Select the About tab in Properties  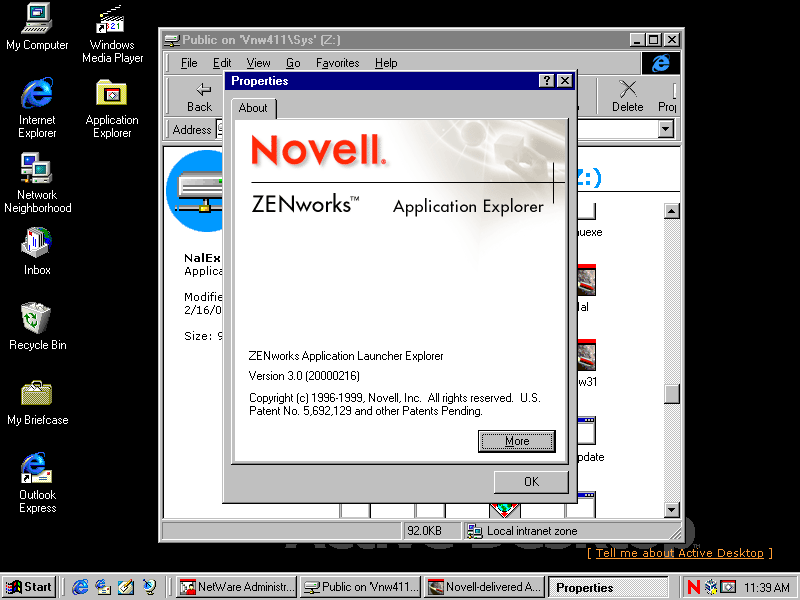tap(253, 108)
